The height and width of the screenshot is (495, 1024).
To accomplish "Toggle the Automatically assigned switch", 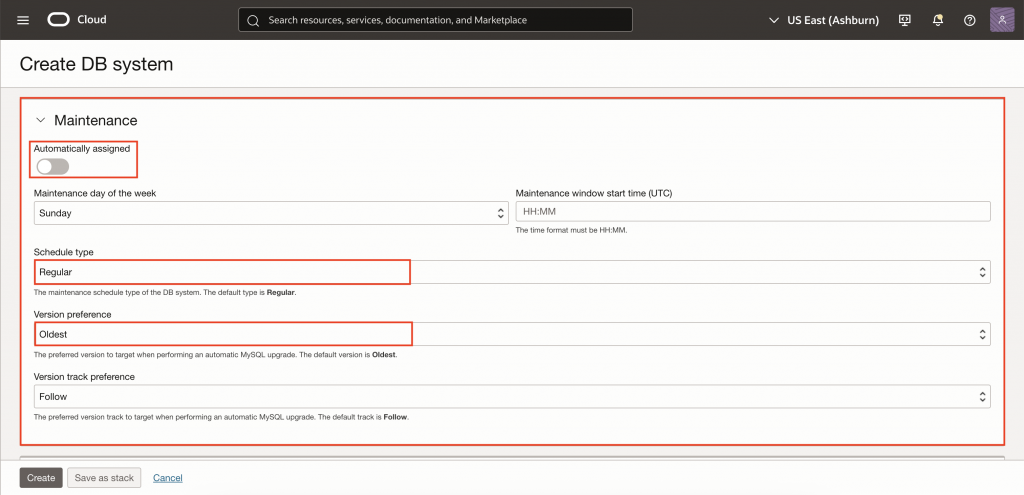I will (x=52, y=167).
